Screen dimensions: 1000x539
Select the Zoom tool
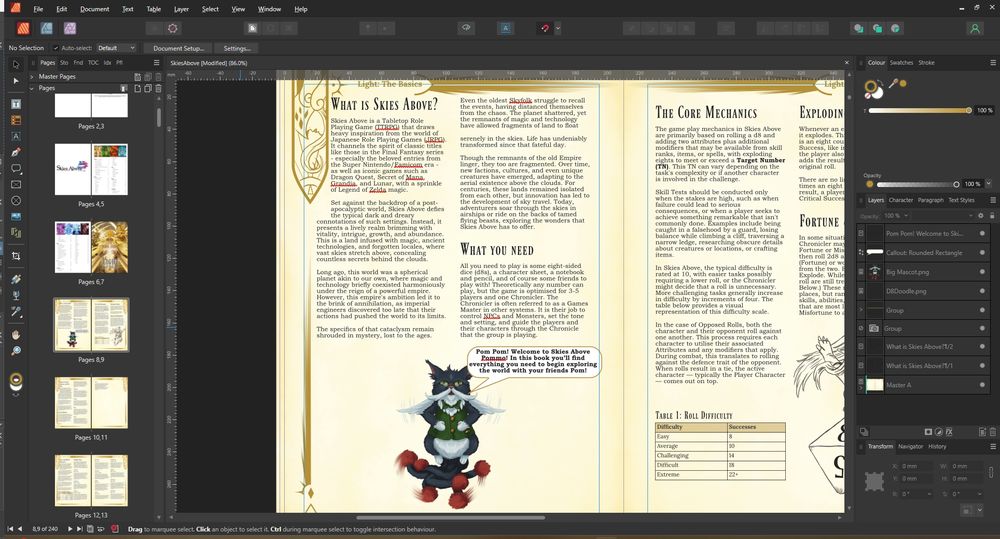pyautogui.click(x=16, y=351)
